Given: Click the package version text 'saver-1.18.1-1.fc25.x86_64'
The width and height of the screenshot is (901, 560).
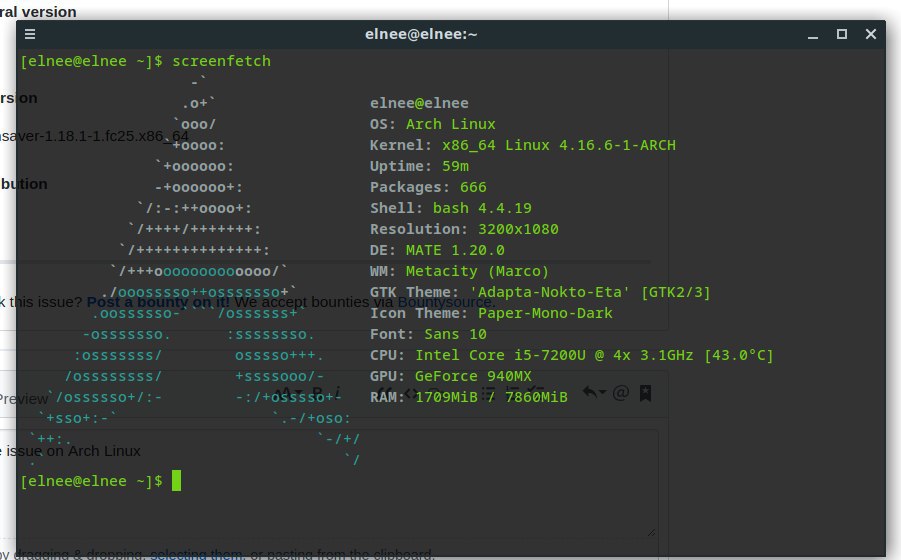Looking at the screenshot, I should coord(94,136).
